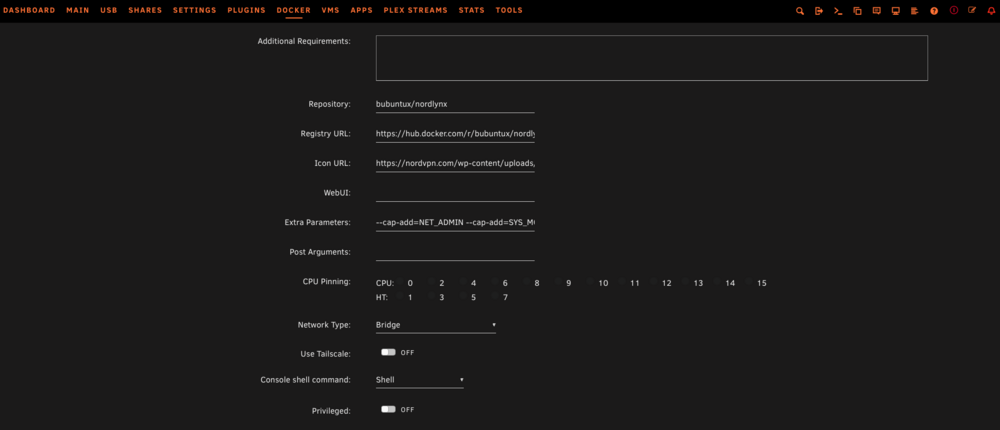Toggle the Use Tailscale switch
This screenshot has height=430, width=1000.
(x=388, y=352)
